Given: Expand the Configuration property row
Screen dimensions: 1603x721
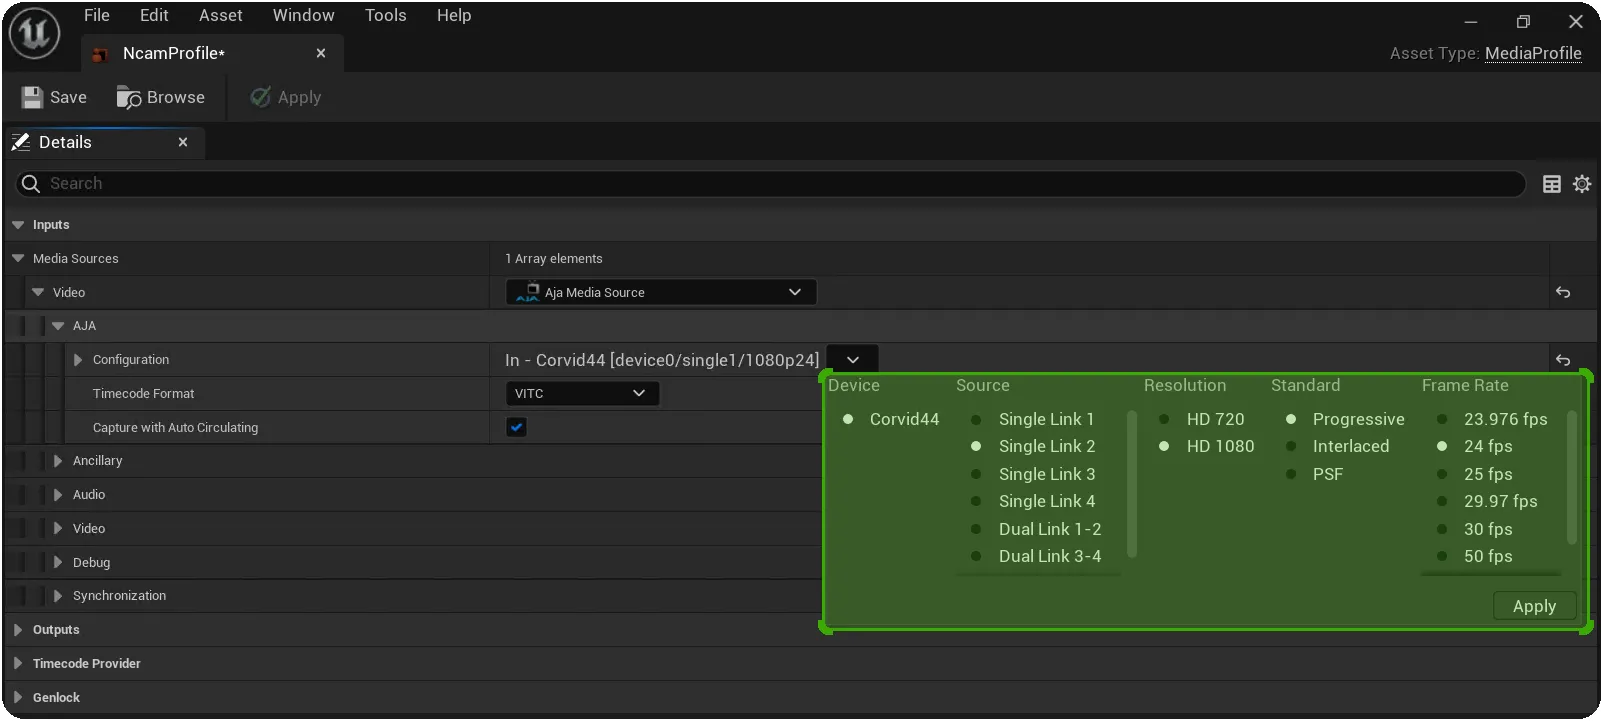Looking at the screenshot, I should coord(78,360).
